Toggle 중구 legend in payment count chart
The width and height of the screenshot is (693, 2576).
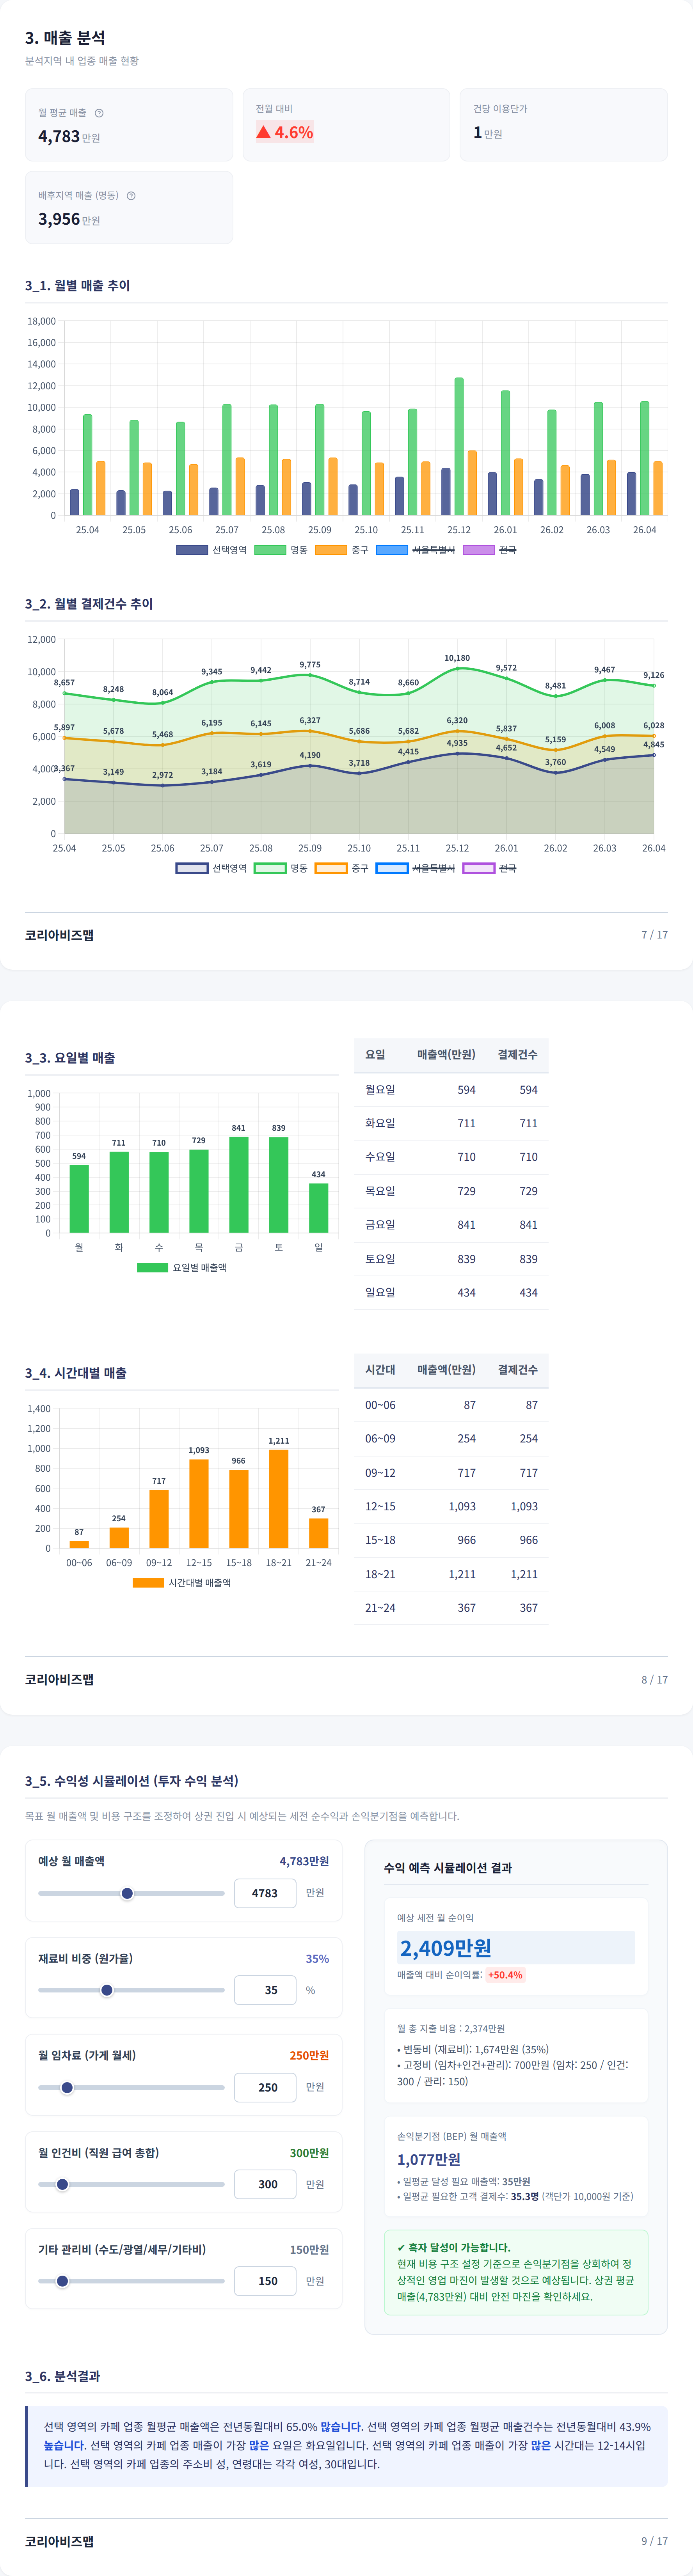coord(342,868)
